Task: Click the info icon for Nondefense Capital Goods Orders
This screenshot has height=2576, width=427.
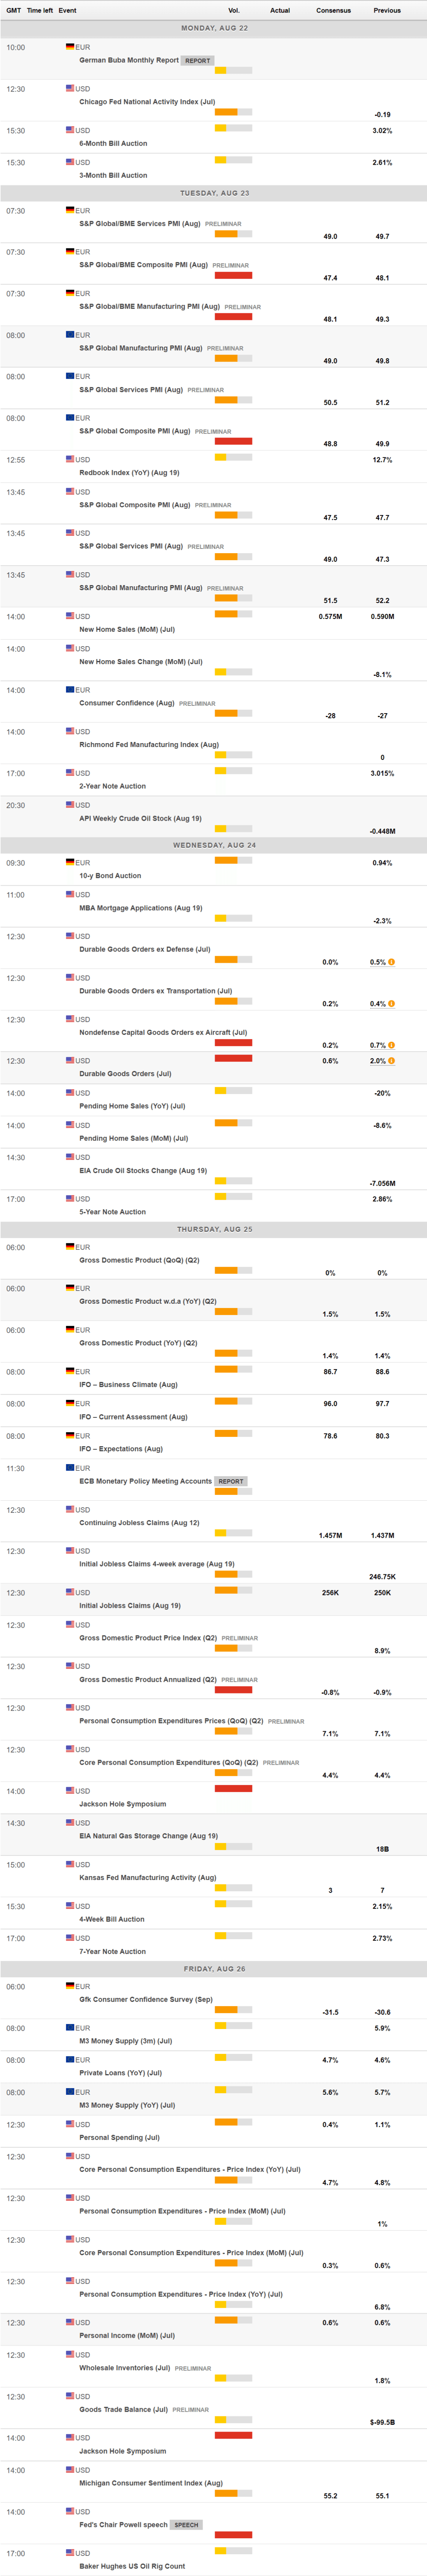Action: tap(391, 1045)
